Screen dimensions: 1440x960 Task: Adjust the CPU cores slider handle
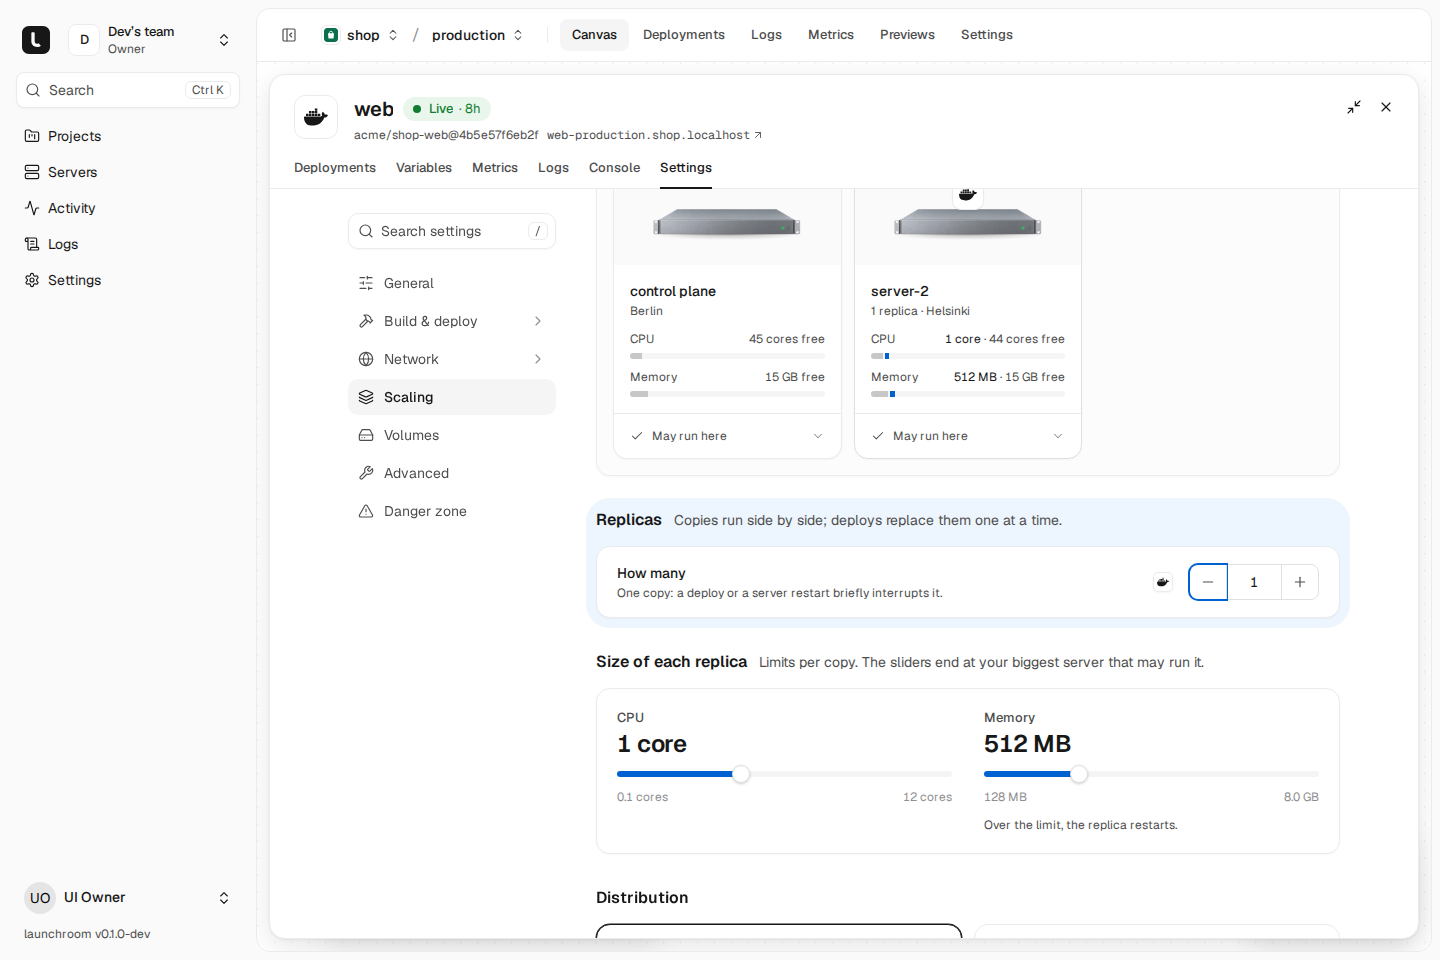click(741, 774)
